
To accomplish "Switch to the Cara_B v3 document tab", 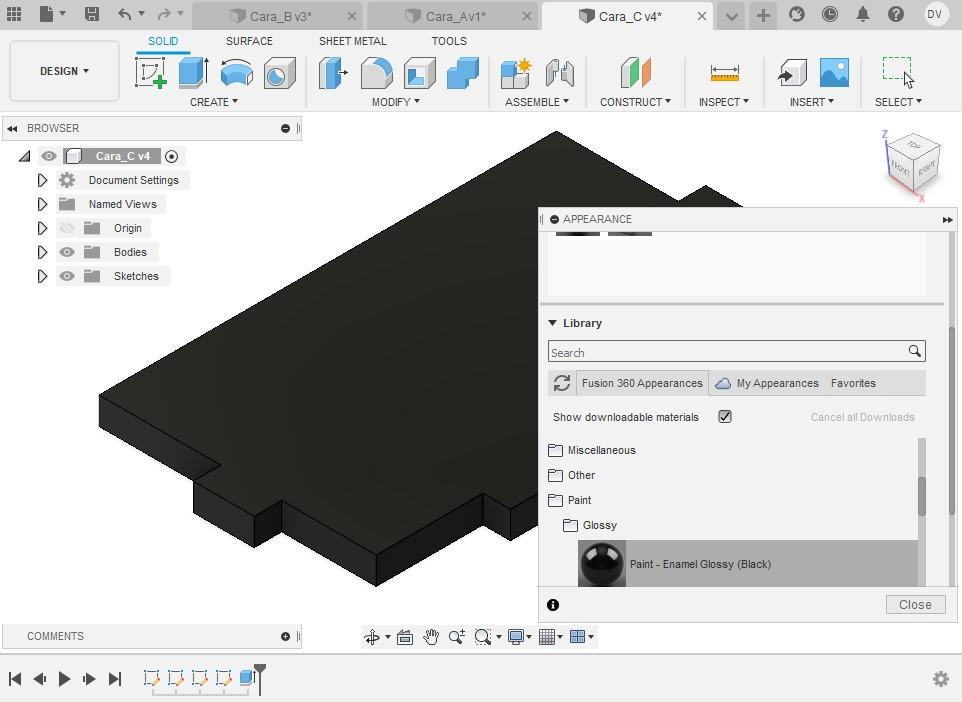I will [277, 17].
